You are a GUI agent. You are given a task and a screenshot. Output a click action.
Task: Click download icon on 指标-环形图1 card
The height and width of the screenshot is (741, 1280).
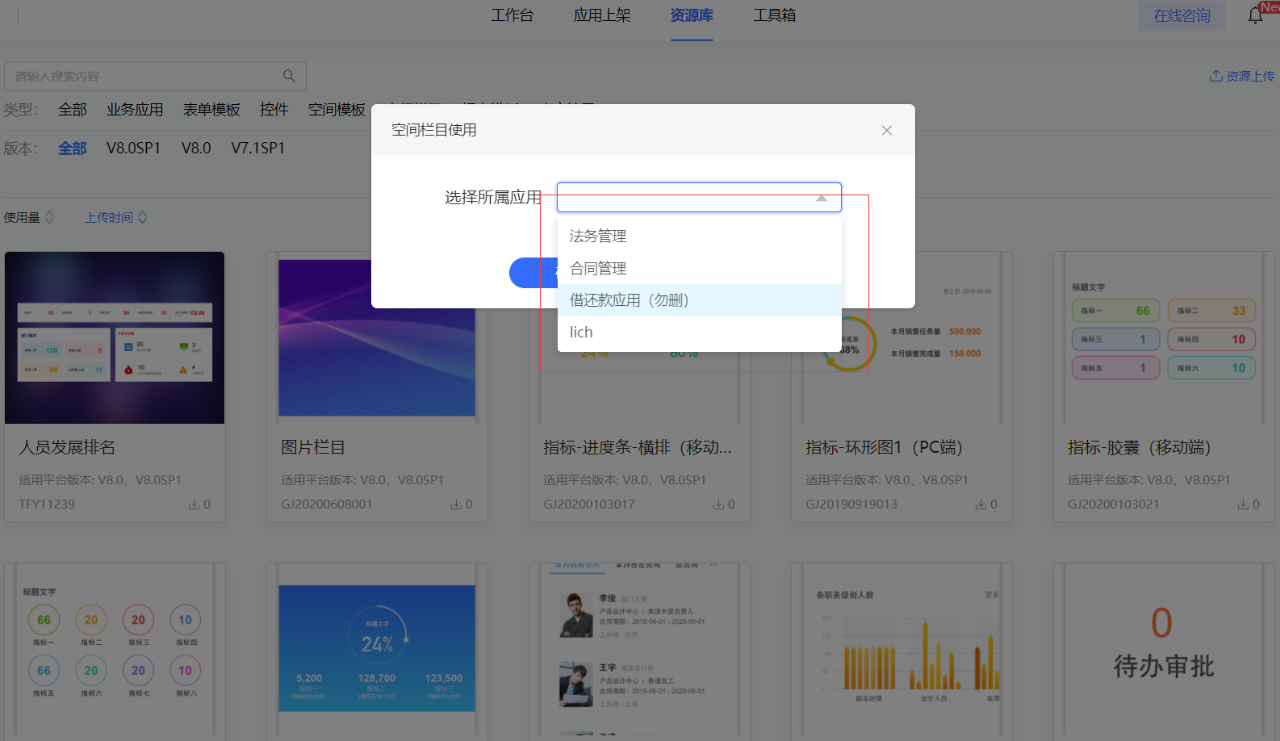tap(980, 505)
